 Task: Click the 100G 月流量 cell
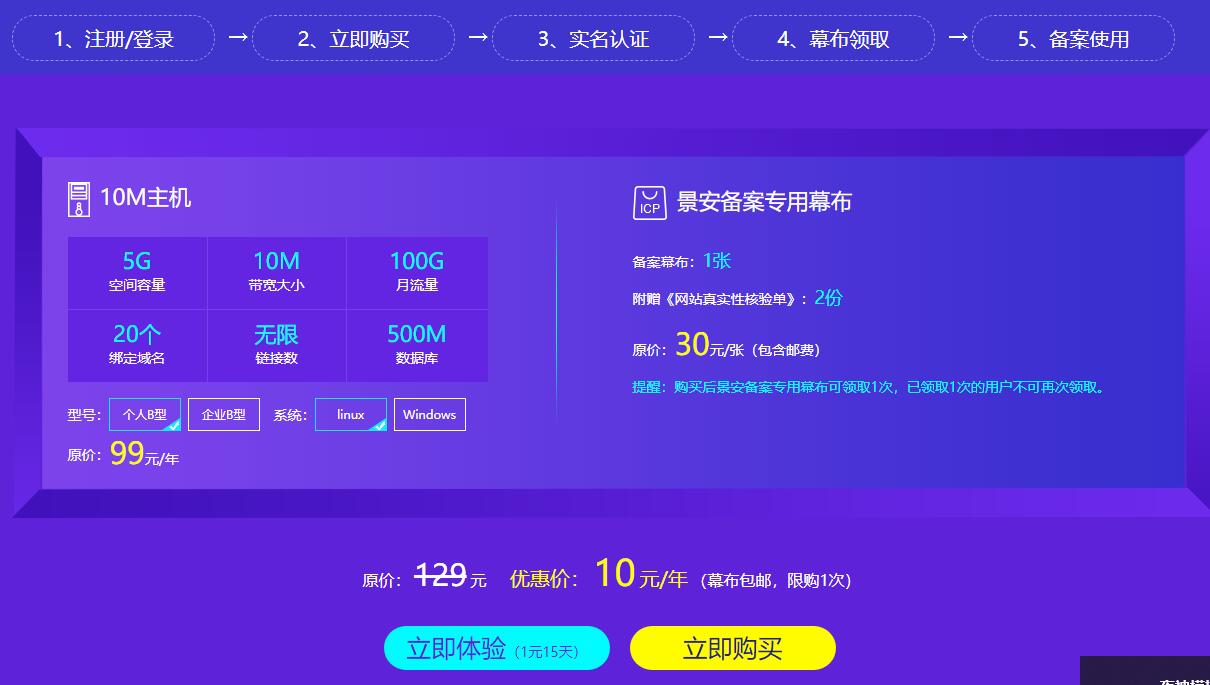click(417, 272)
